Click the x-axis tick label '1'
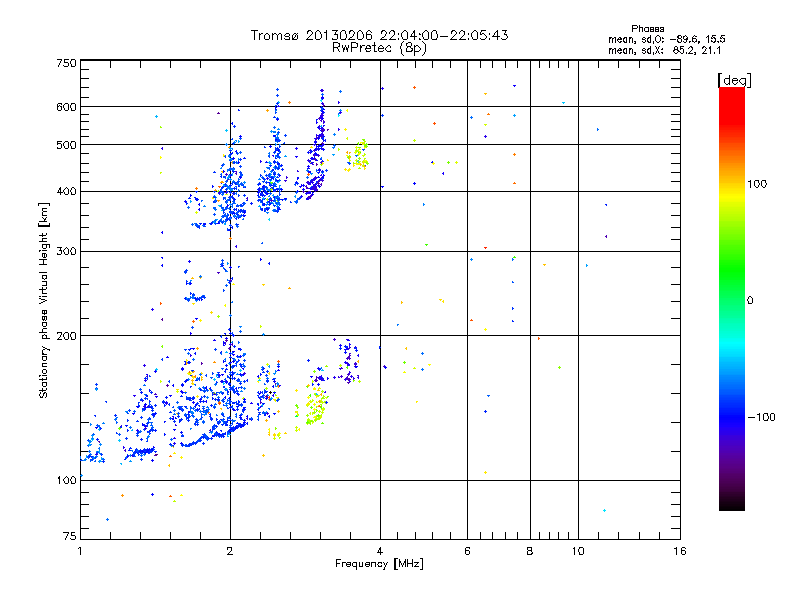Image resolution: width=800 pixels, height=600 pixels. point(80,551)
